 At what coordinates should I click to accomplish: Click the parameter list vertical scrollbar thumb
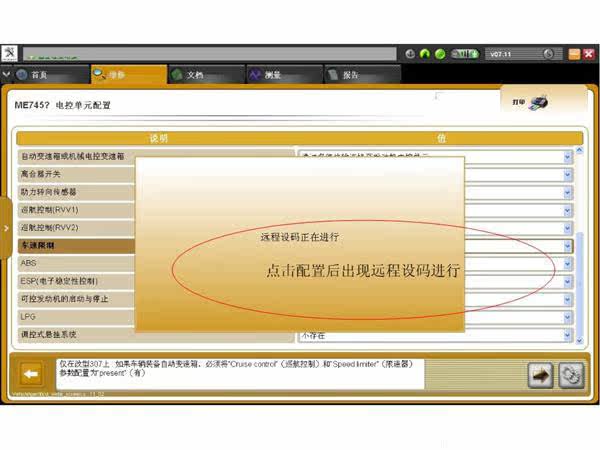pyautogui.click(x=579, y=283)
